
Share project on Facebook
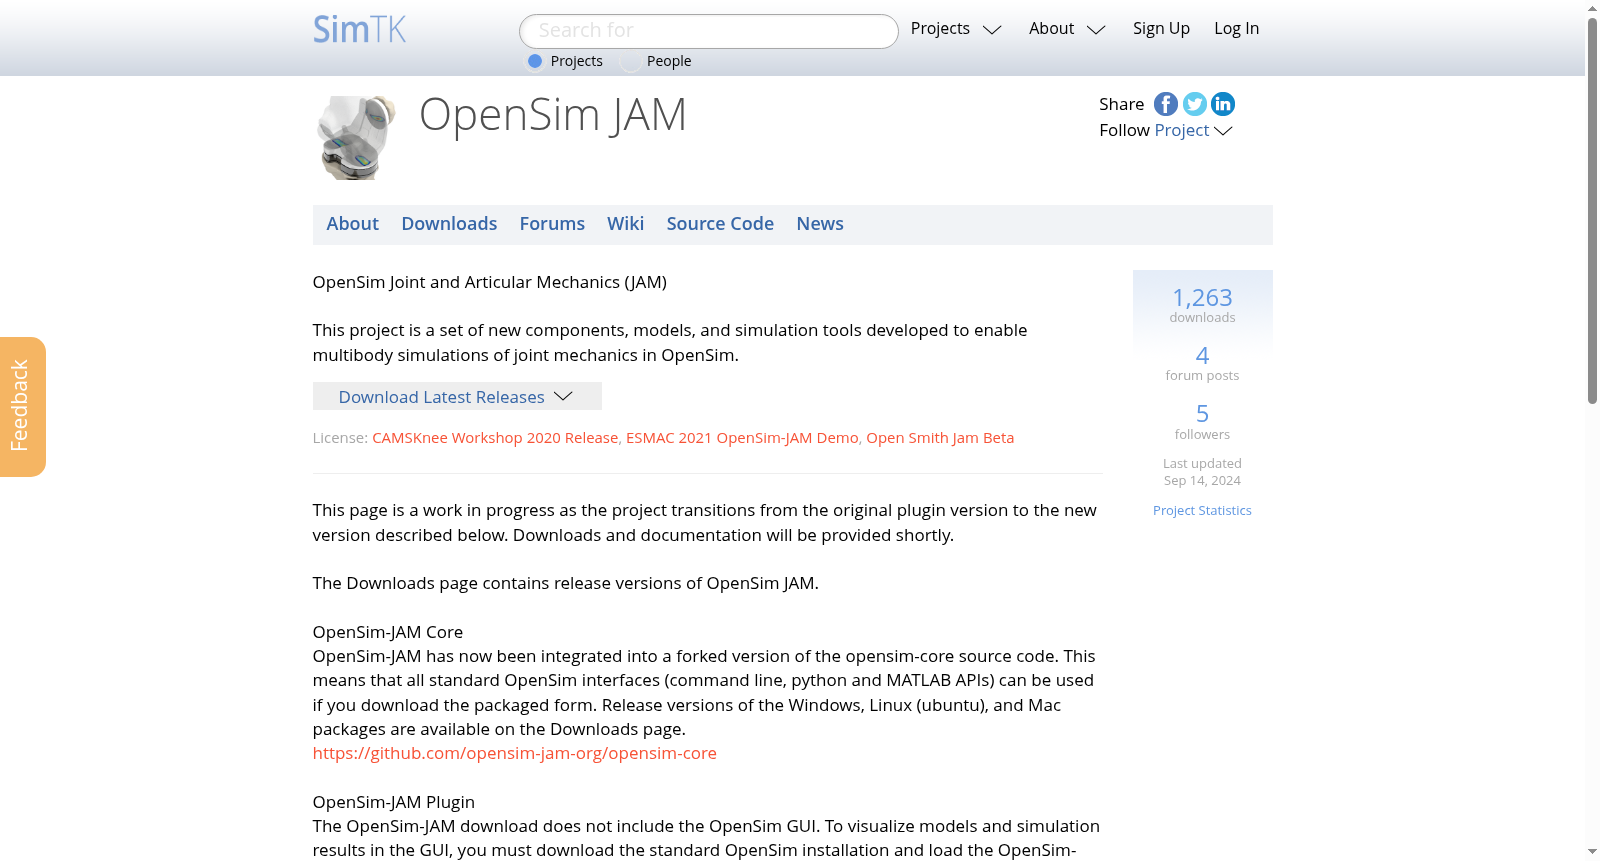point(1166,104)
